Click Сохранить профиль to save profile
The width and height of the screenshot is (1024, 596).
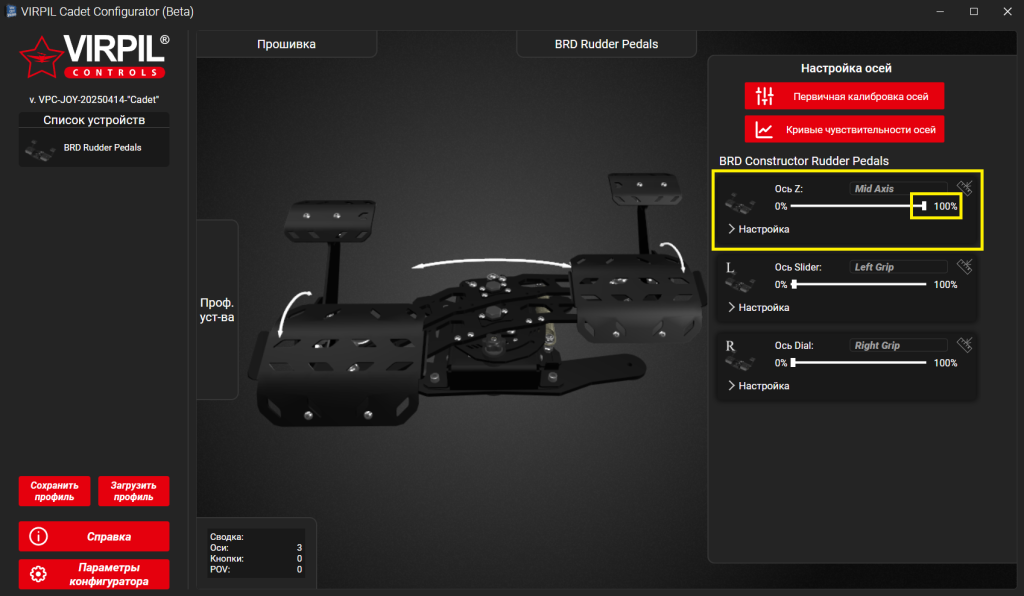point(54,490)
